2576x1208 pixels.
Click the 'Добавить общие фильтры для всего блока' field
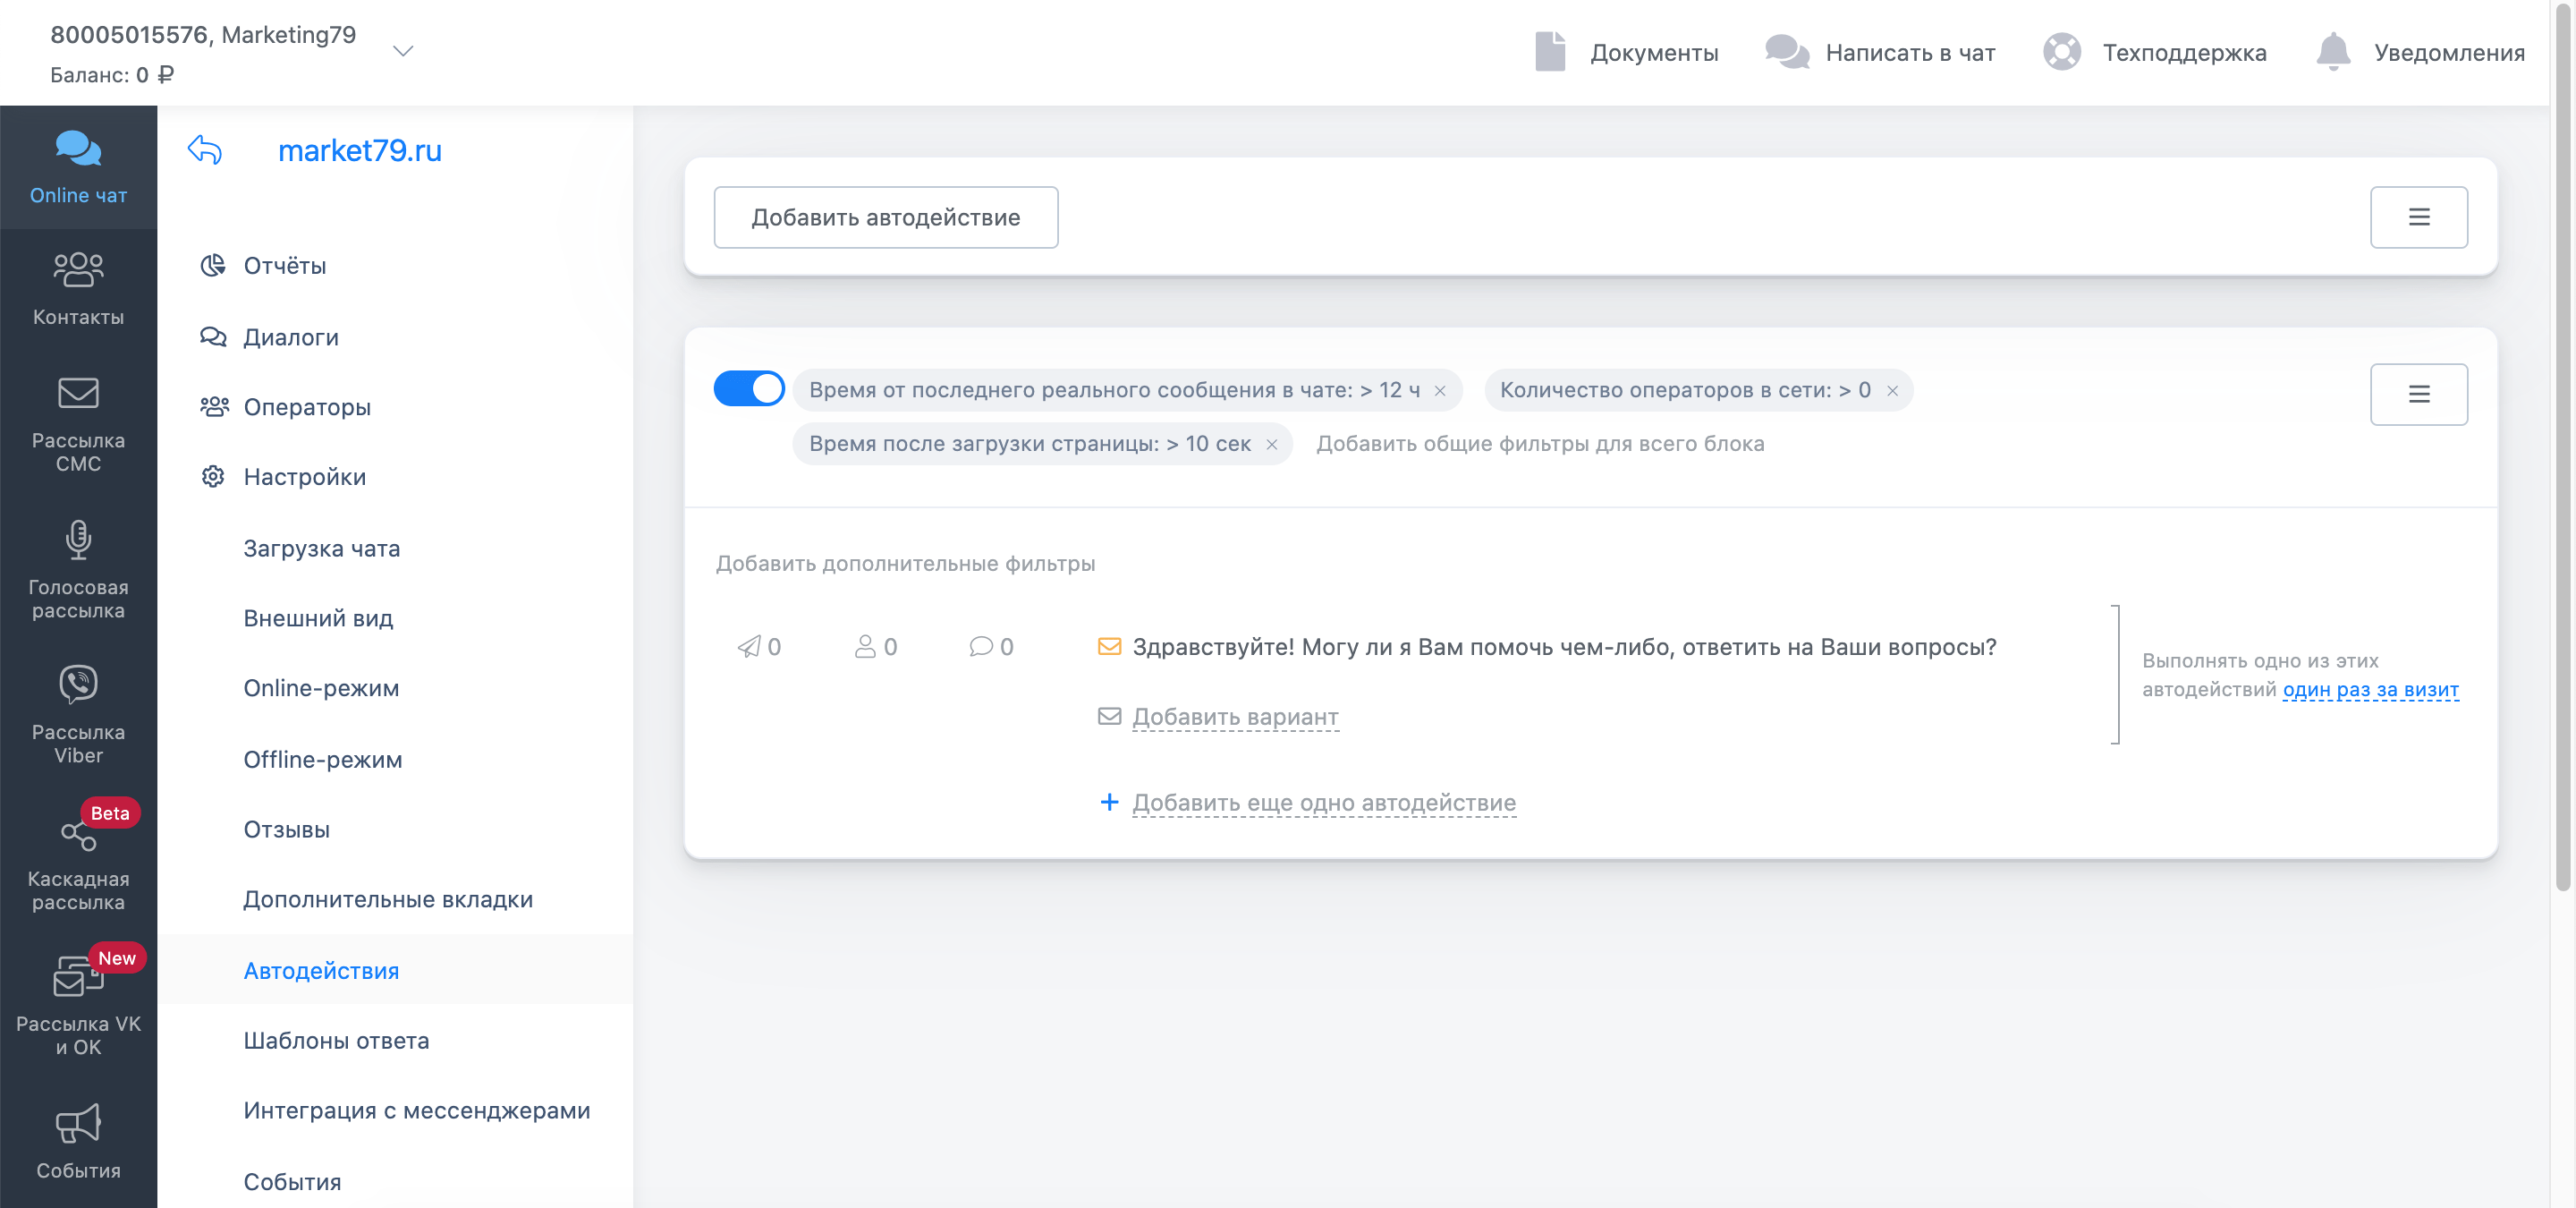pos(1539,444)
